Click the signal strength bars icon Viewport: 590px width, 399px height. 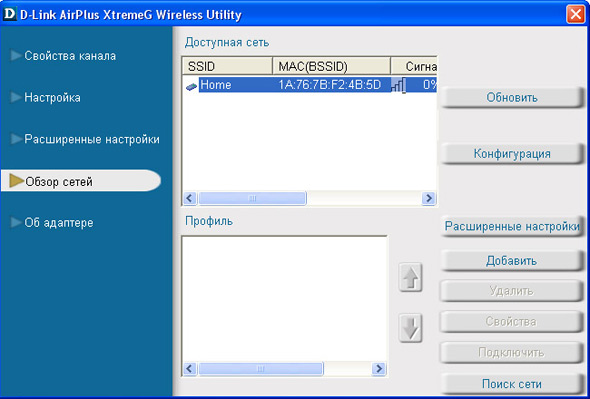(x=398, y=85)
